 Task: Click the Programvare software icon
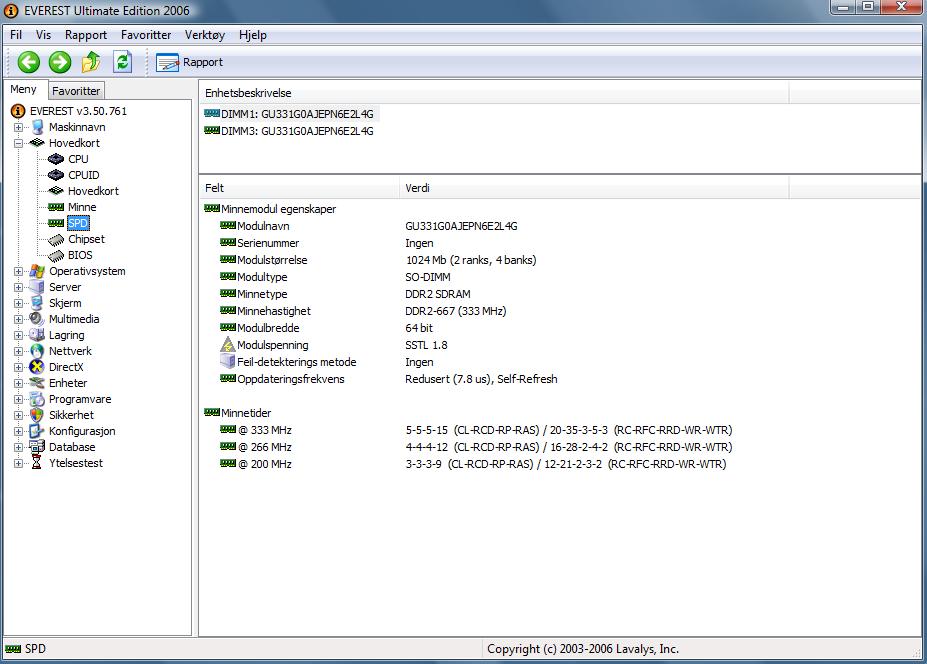37,399
